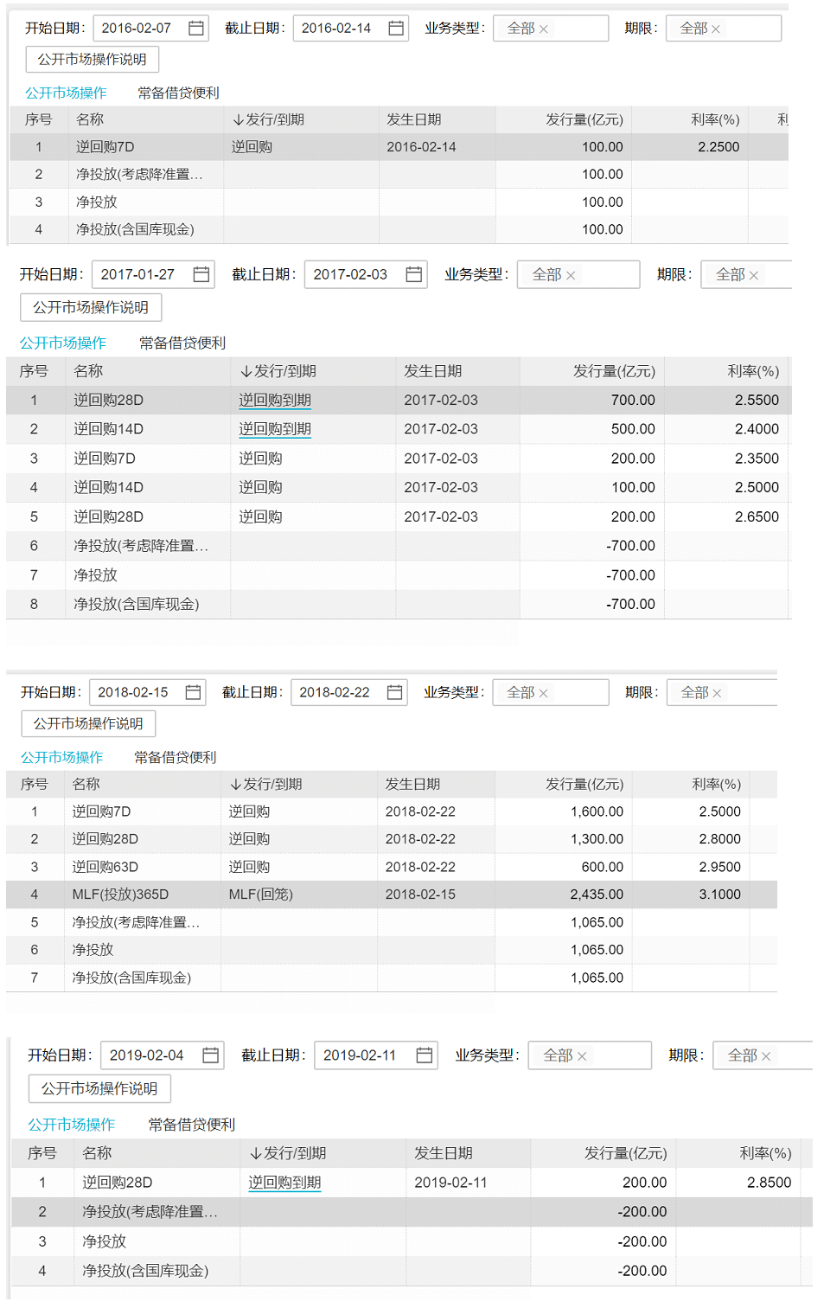Open calendar picker for end date 2018-02-22
Viewport: 831px width, 1308px height.
click(x=395, y=692)
